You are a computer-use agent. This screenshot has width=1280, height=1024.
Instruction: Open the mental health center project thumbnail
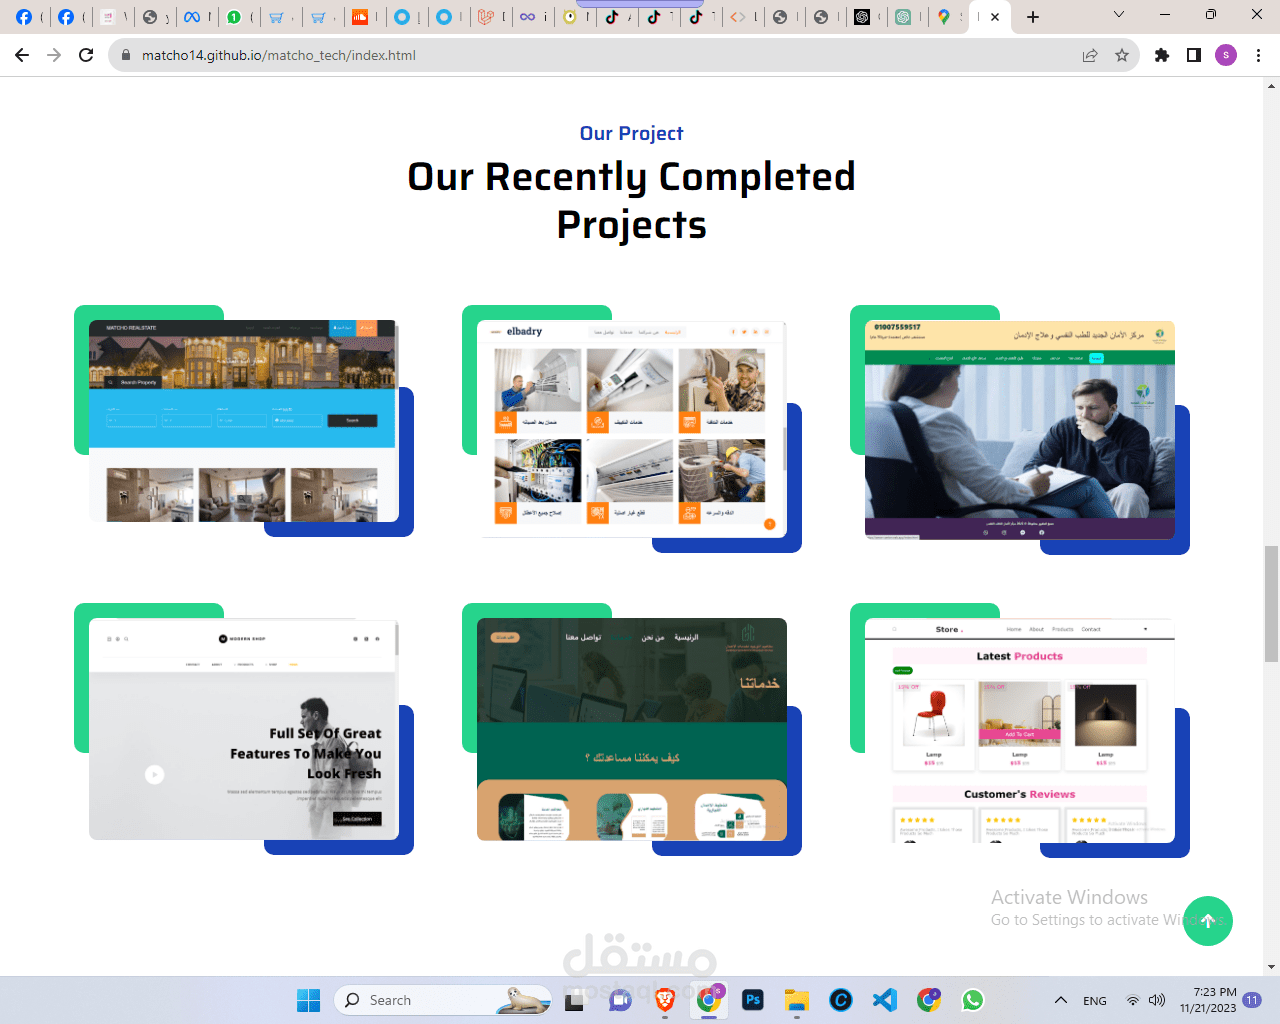pyautogui.click(x=1020, y=430)
